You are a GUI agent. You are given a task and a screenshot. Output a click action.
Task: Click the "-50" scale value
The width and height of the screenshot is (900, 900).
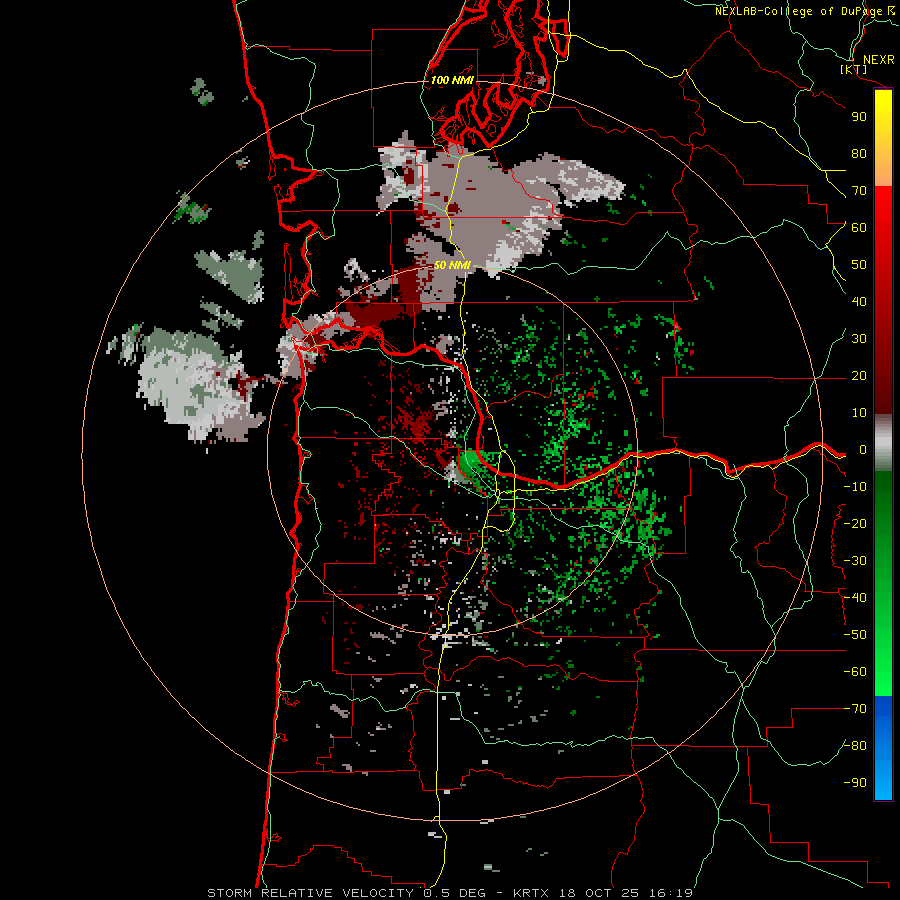[855, 635]
